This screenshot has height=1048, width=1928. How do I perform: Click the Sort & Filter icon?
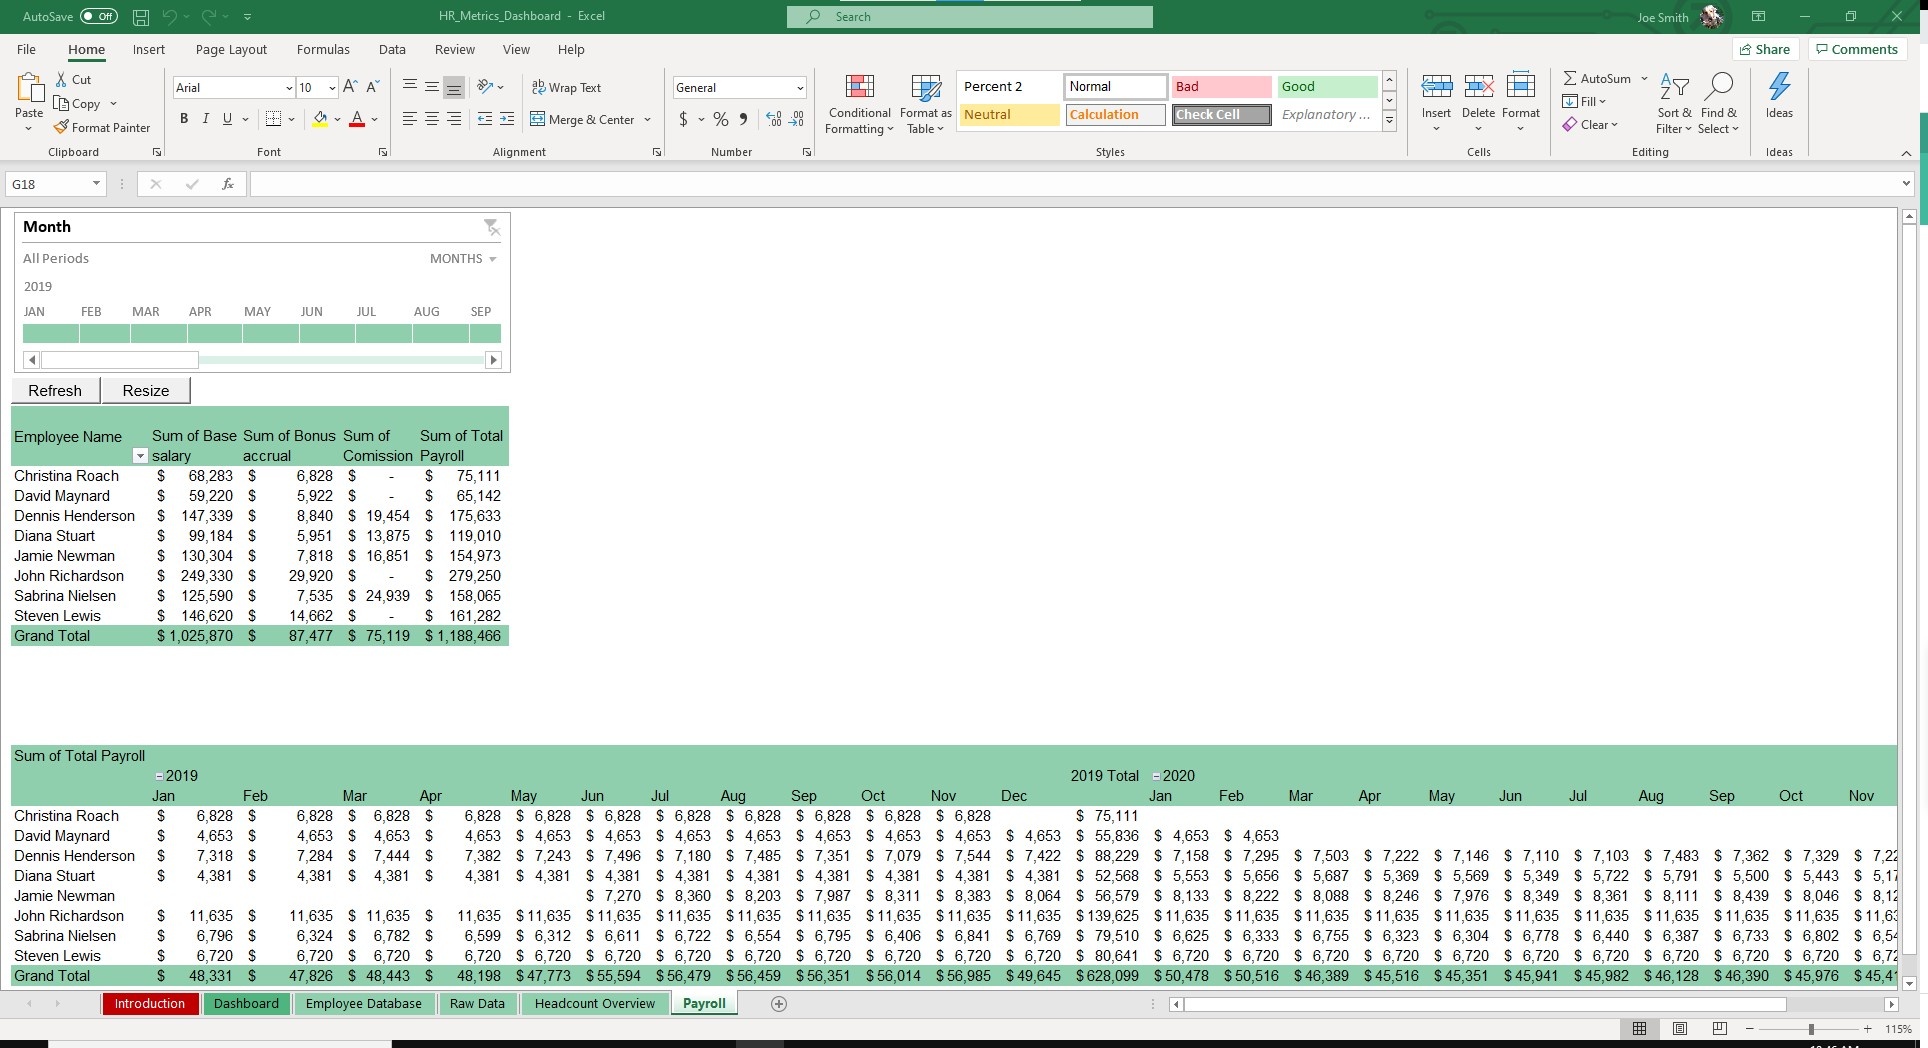[1674, 87]
